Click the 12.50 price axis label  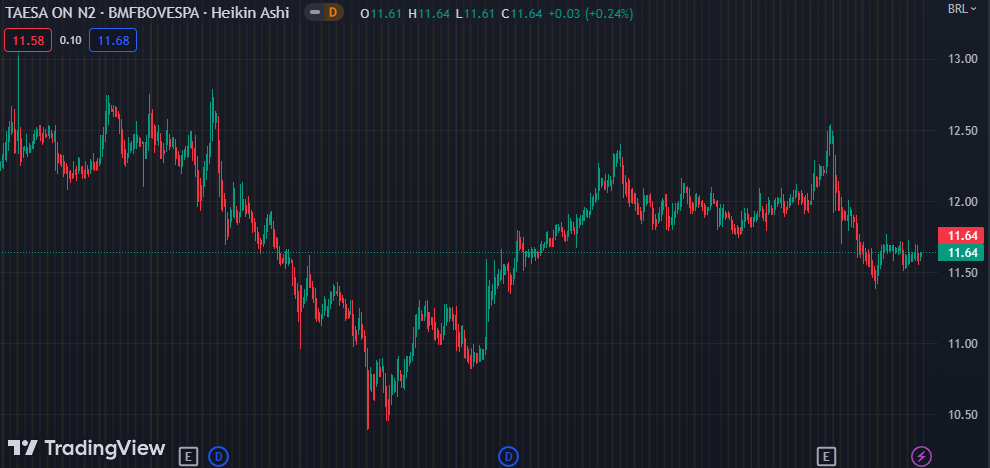pos(963,131)
